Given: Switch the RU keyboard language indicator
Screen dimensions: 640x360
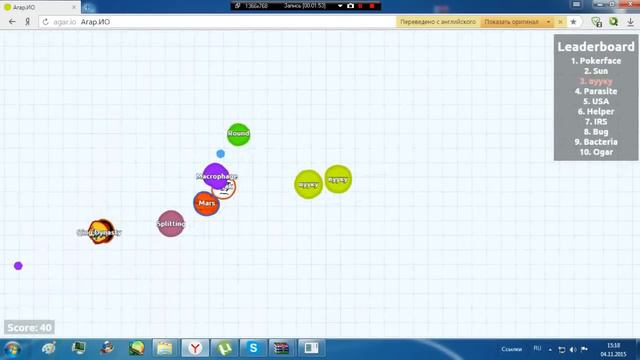Looking at the screenshot, I should pos(537,349).
